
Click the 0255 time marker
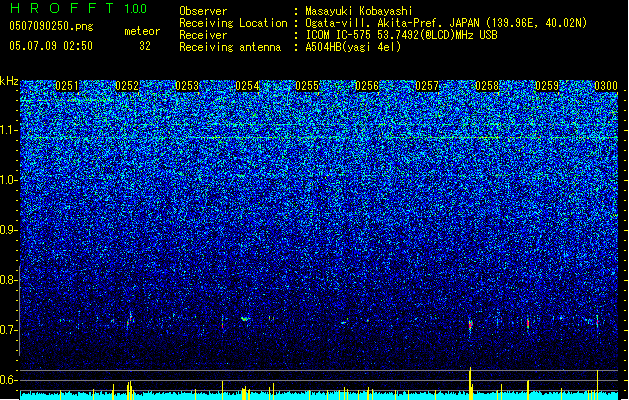pyautogui.click(x=307, y=86)
